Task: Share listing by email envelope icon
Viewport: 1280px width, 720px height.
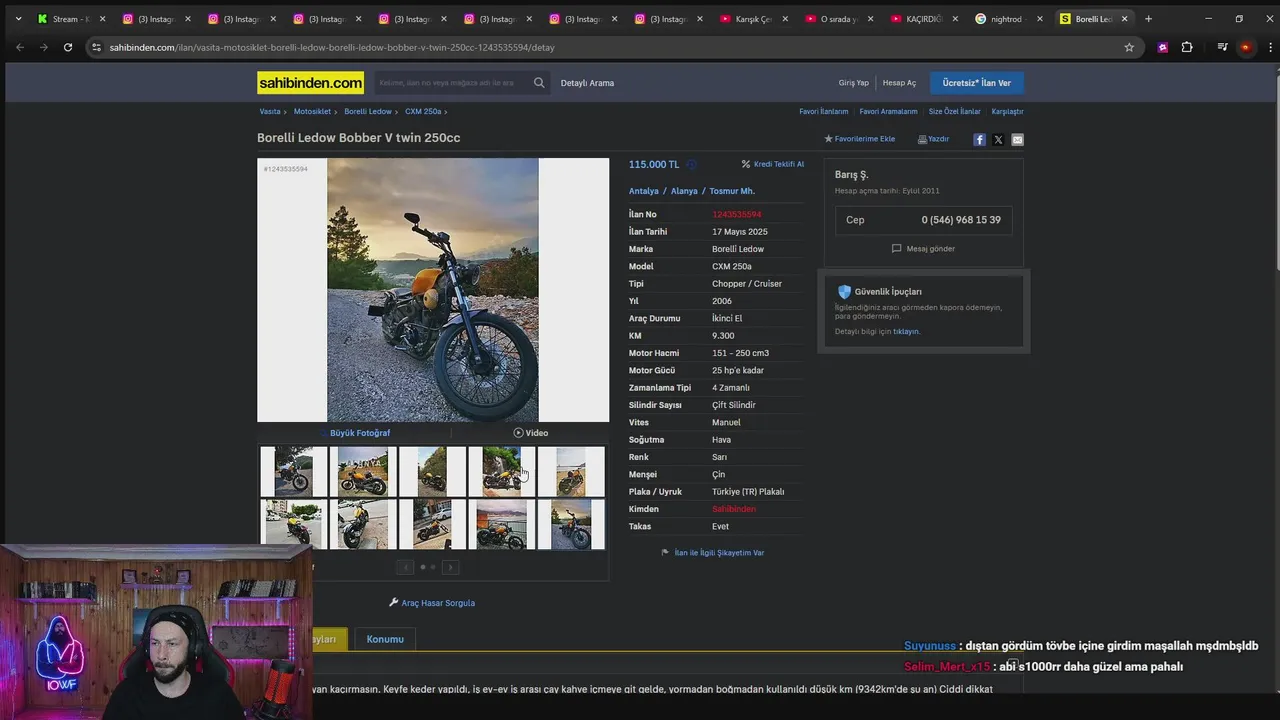Action: click(x=1017, y=140)
